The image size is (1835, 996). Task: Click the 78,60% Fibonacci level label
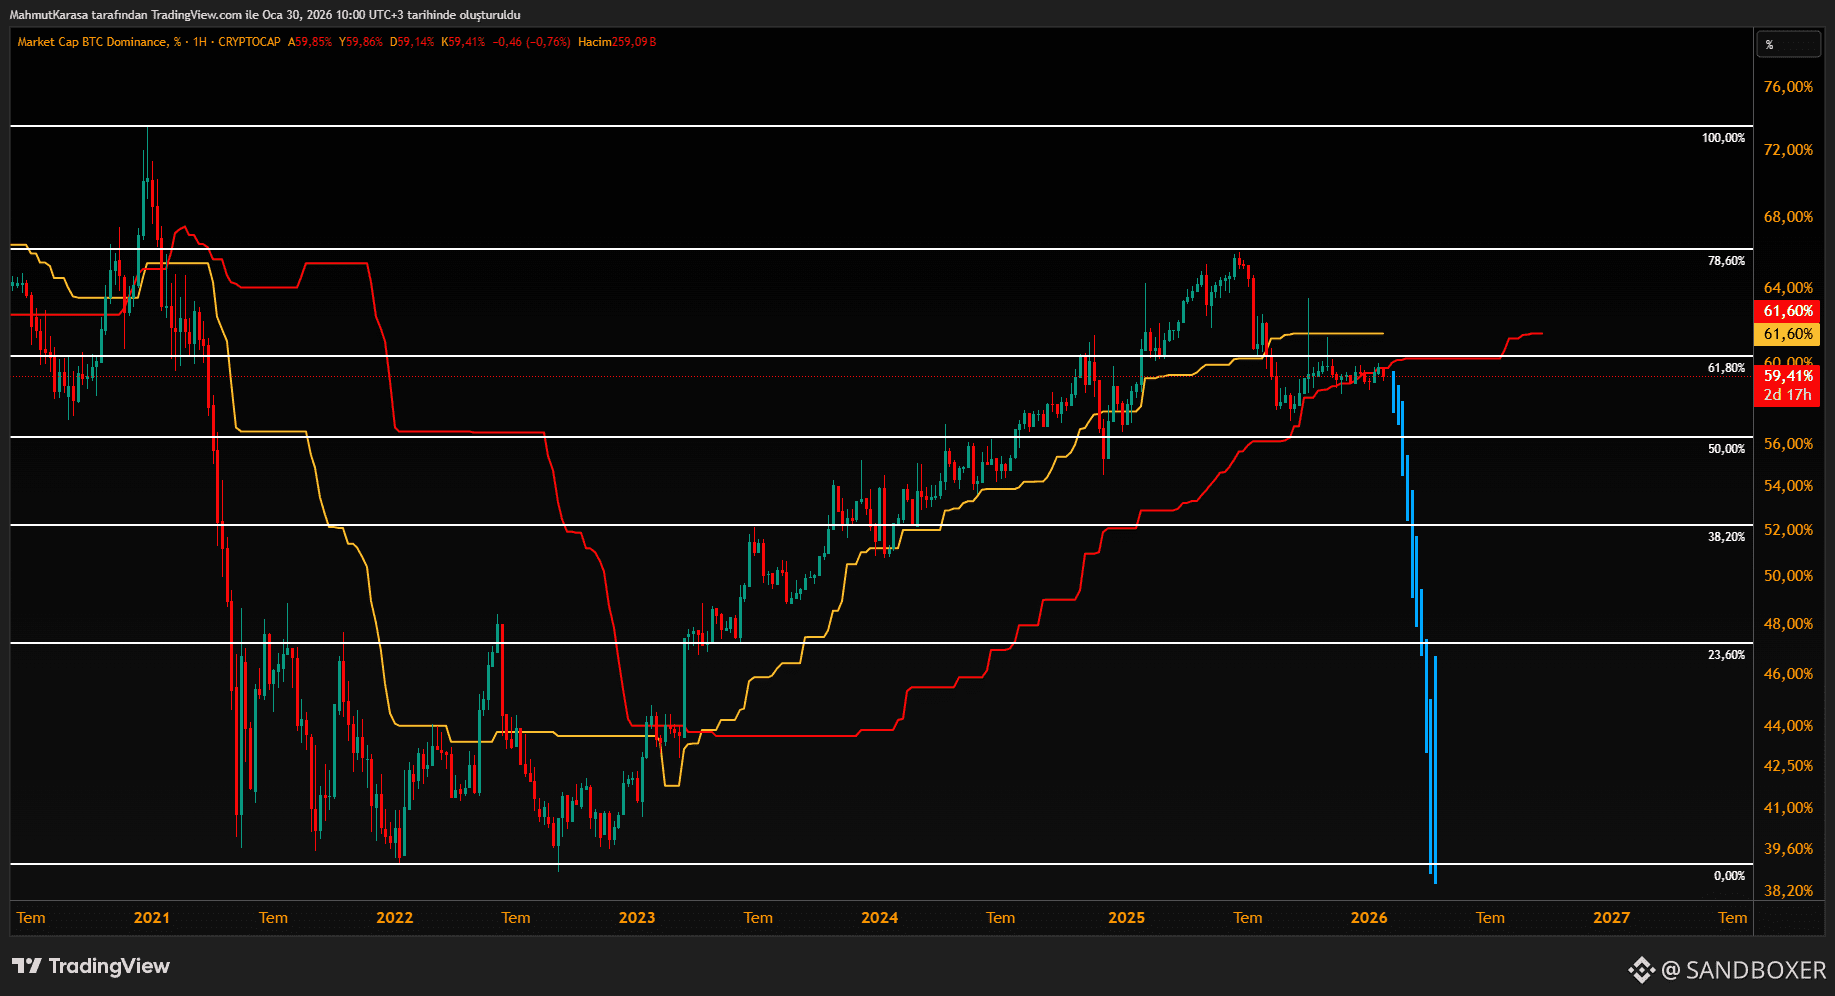point(1726,261)
